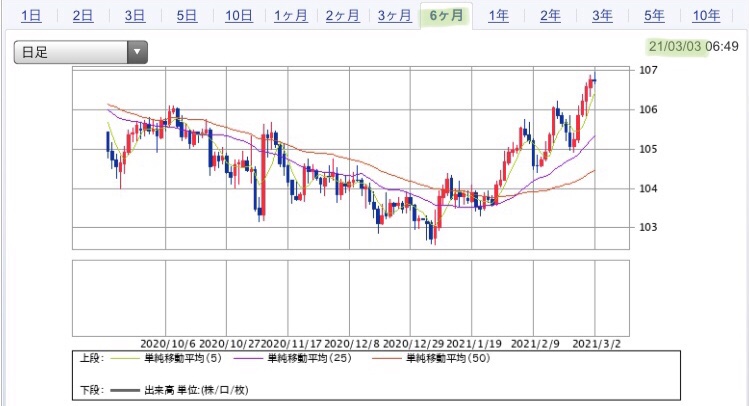The height and width of the screenshot is (406, 749).
Task: Click the dropdown arrow beside 日足
Action: click(x=137, y=52)
